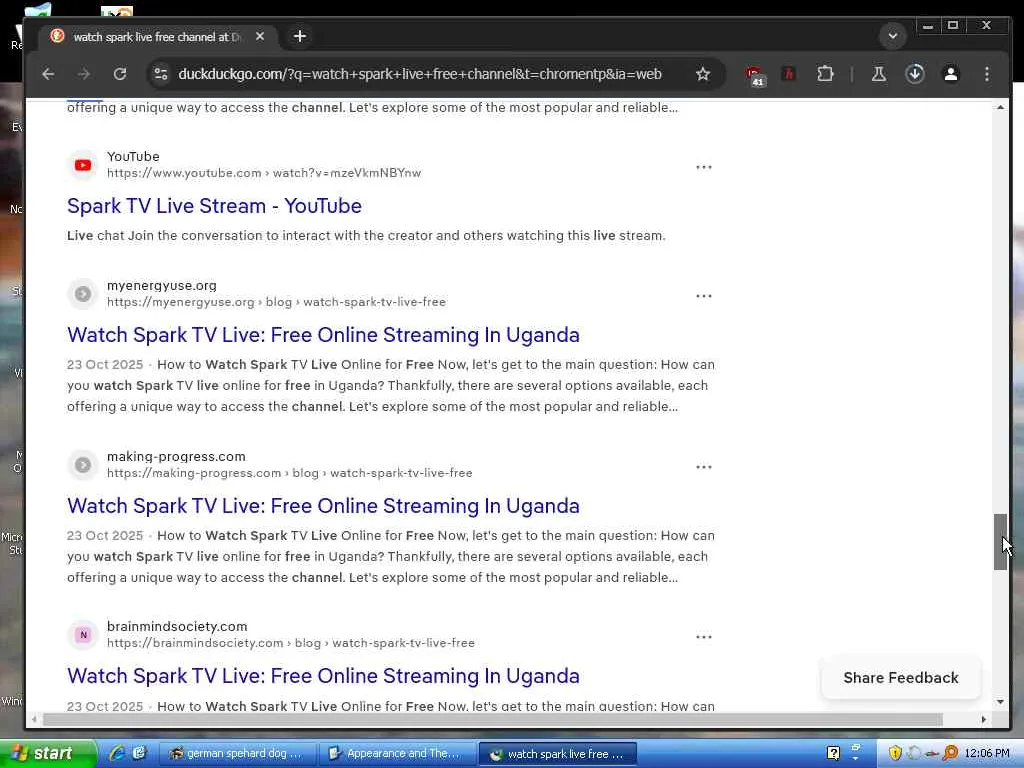Click the second quick launch icon in the taskbar
The image size is (1024, 768).
click(x=139, y=753)
